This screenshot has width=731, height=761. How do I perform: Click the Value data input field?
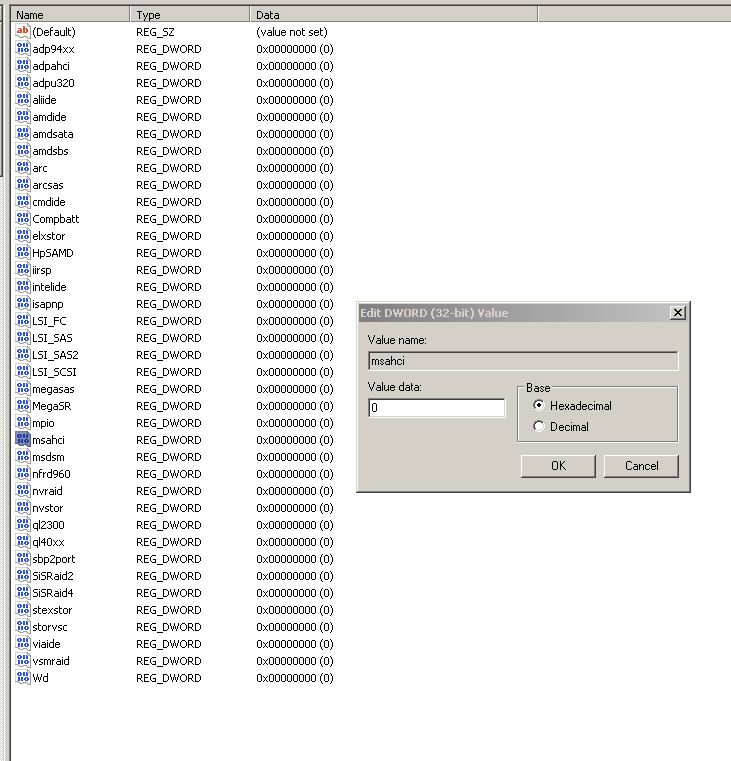click(x=436, y=408)
